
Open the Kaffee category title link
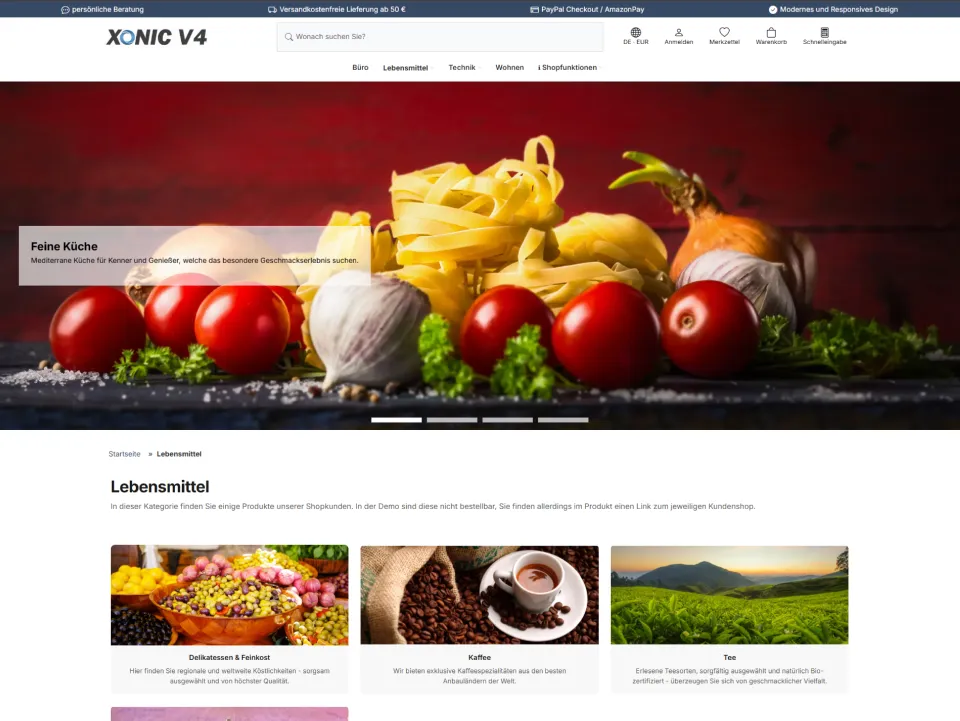(x=479, y=657)
